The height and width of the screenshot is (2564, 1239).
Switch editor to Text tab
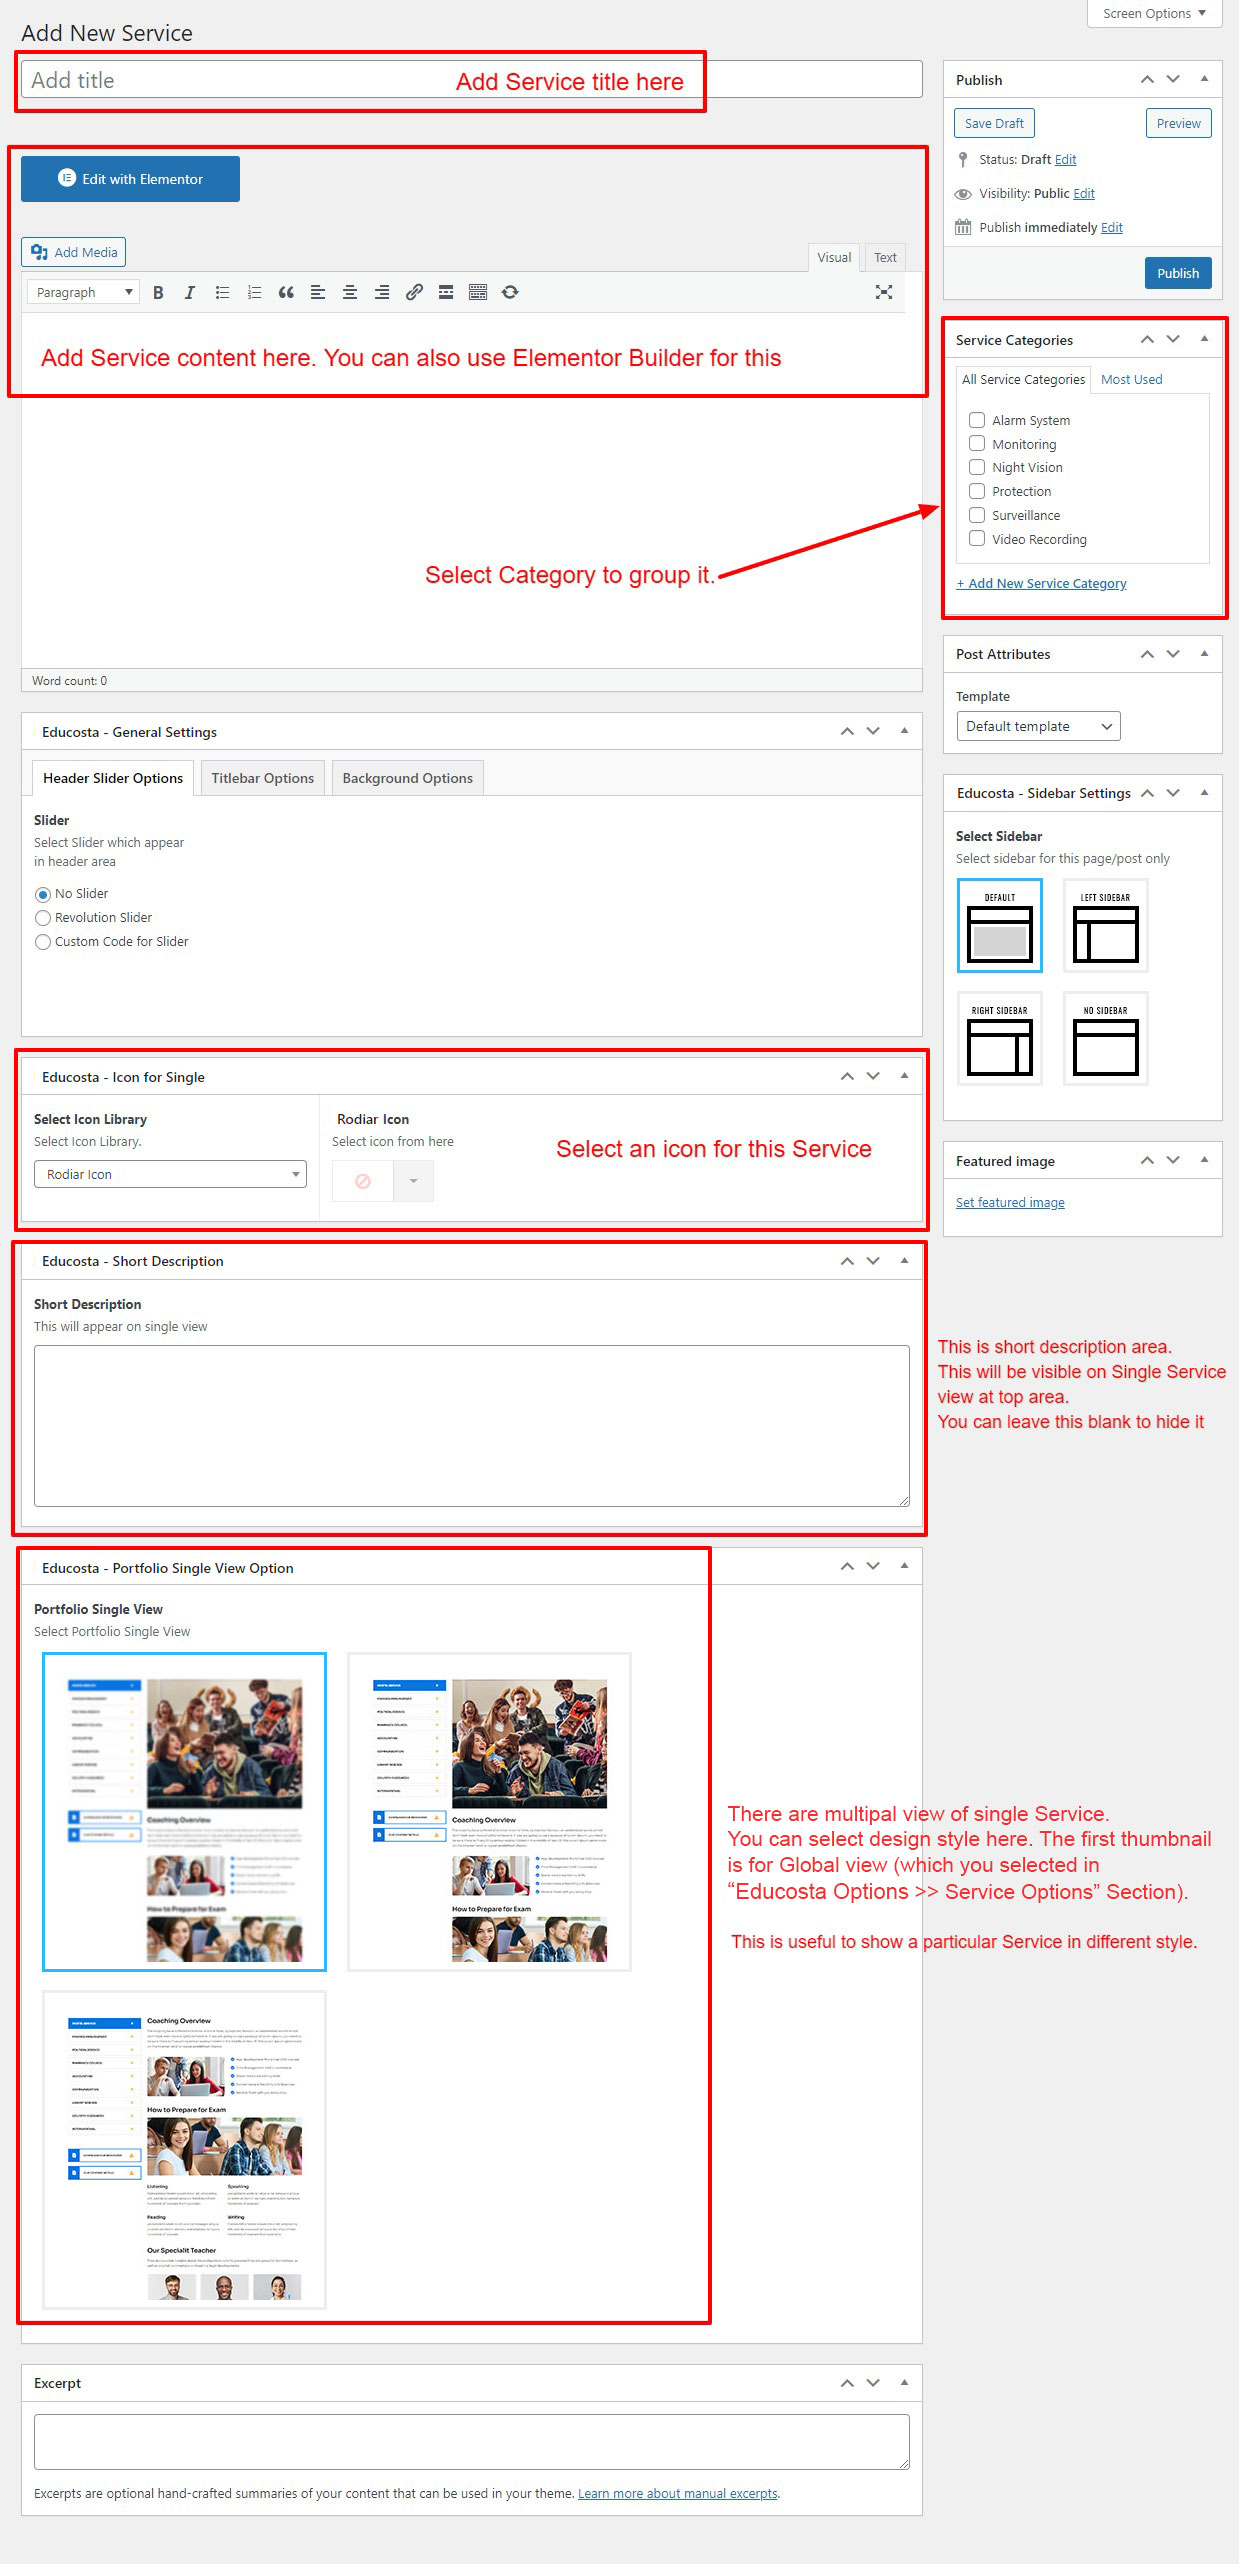(x=885, y=257)
